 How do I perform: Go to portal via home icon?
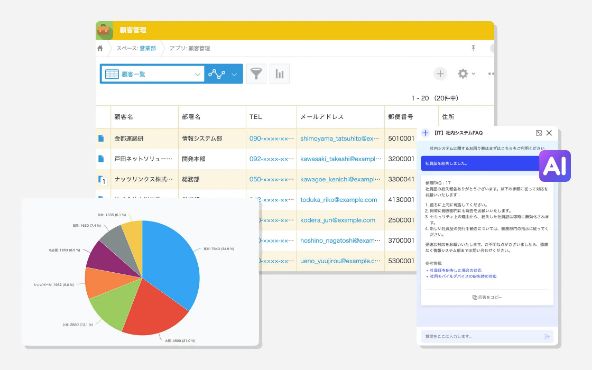100,48
